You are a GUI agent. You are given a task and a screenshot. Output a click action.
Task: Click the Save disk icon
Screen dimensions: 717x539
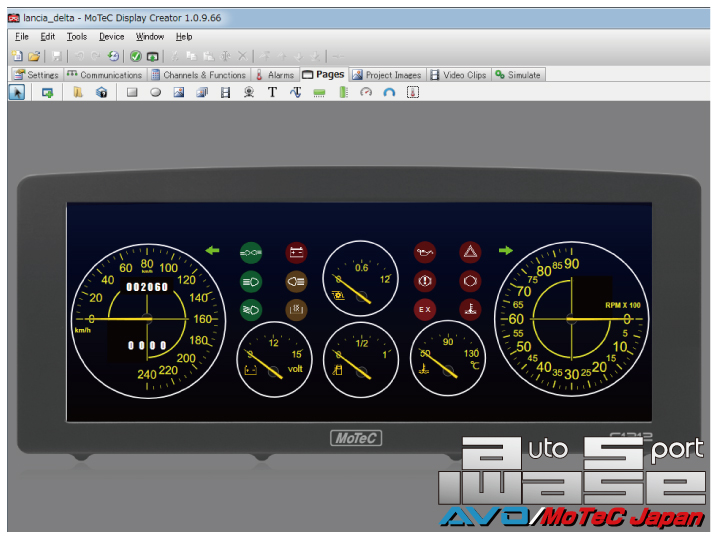tap(57, 56)
